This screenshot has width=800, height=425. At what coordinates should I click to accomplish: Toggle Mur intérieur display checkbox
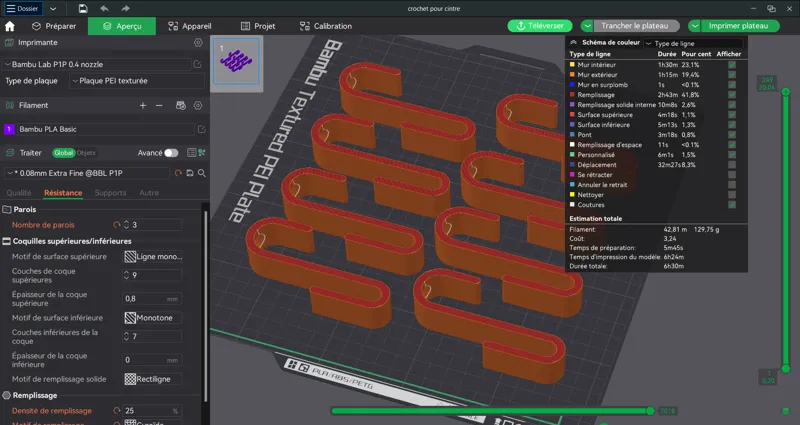click(x=732, y=65)
